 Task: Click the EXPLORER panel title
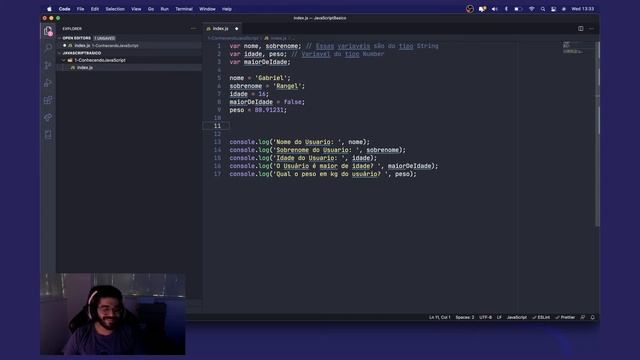pos(72,29)
